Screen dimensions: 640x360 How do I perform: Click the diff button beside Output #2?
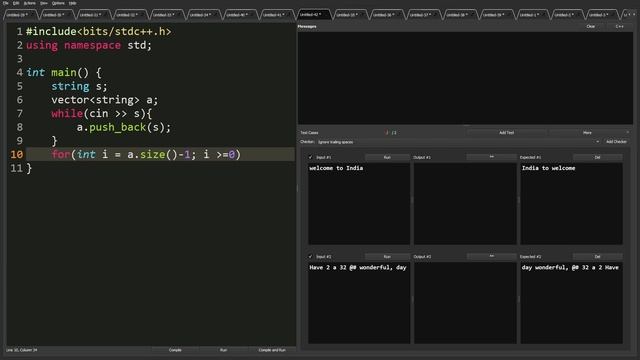(491, 256)
